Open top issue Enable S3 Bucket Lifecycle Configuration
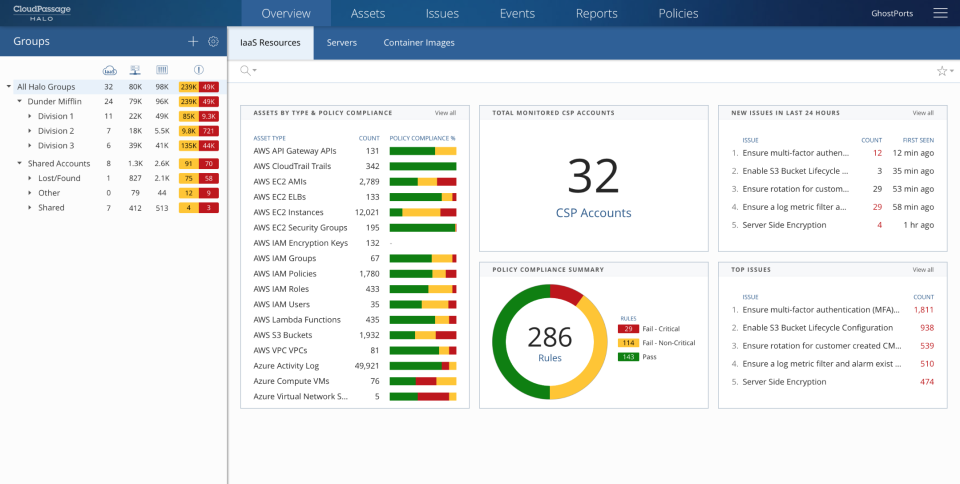The width and height of the screenshot is (960, 484). 817,328
